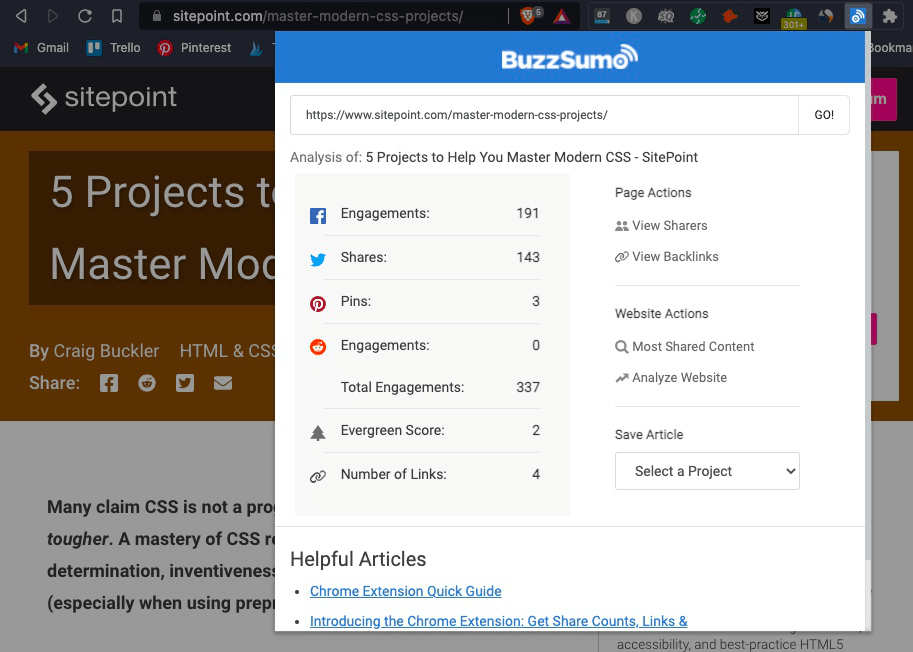Toggle the BuzzSumo extension toolbar icon
The width and height of the screenshot is (913, 652).
858,16
